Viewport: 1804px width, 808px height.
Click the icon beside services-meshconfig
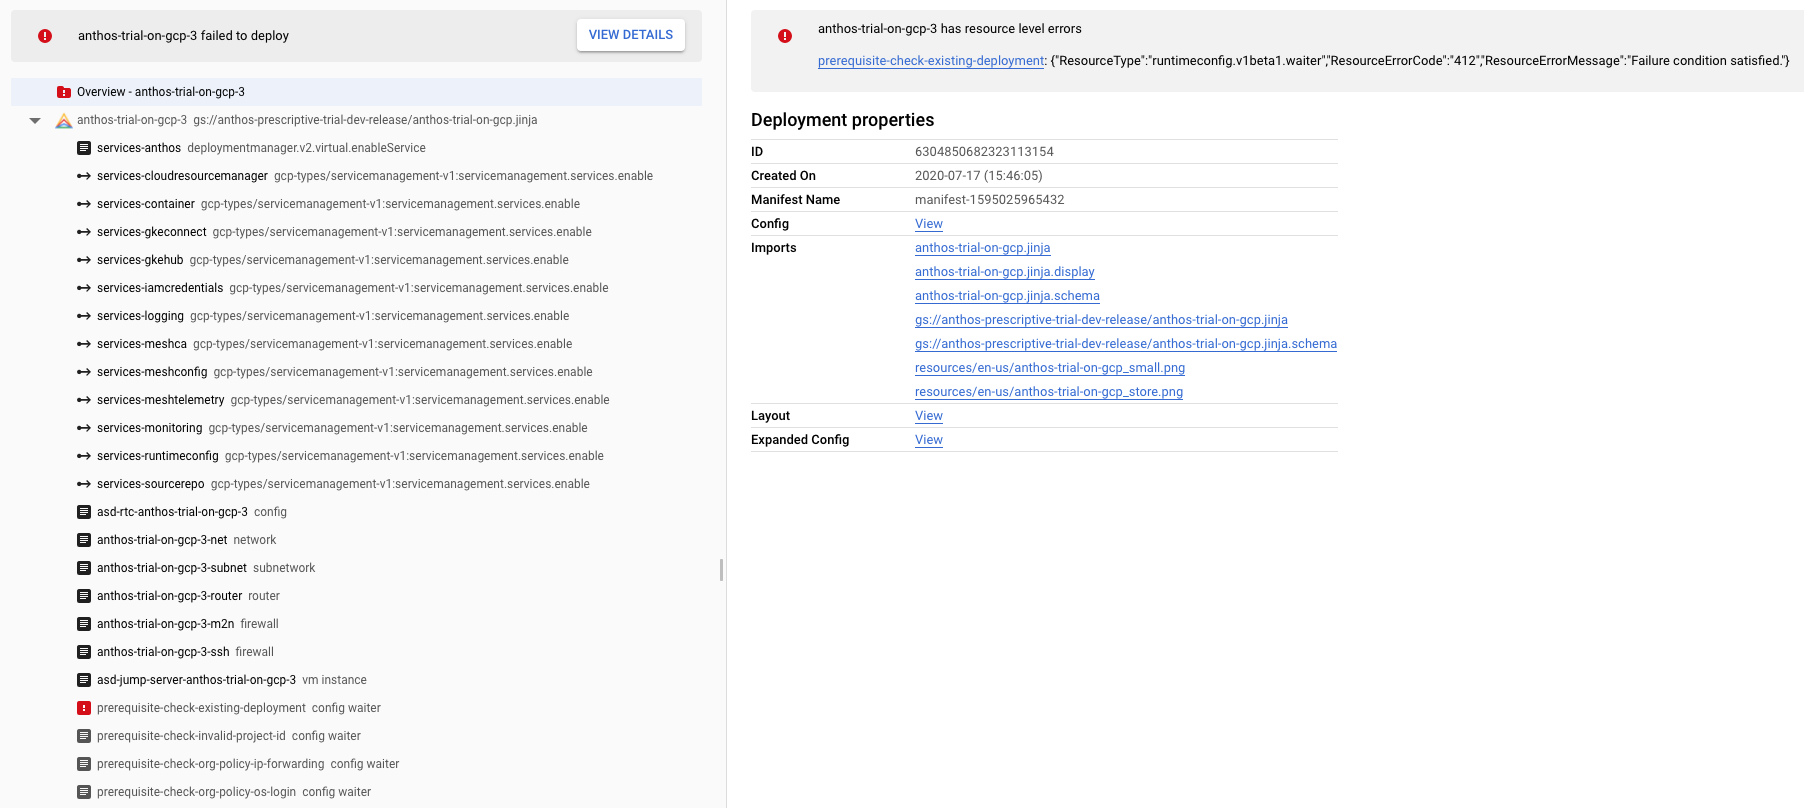[84, 372]
